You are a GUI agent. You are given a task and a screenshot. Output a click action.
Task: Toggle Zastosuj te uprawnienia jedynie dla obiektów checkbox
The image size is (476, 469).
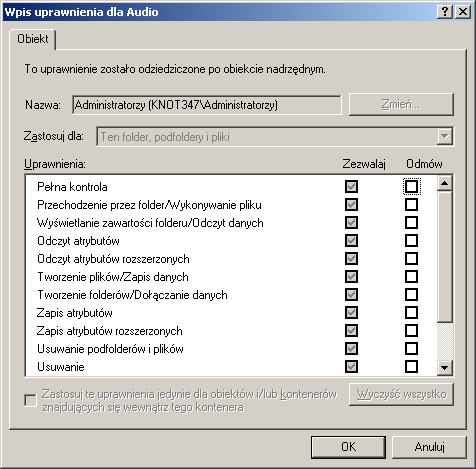[x=30, y=400]
